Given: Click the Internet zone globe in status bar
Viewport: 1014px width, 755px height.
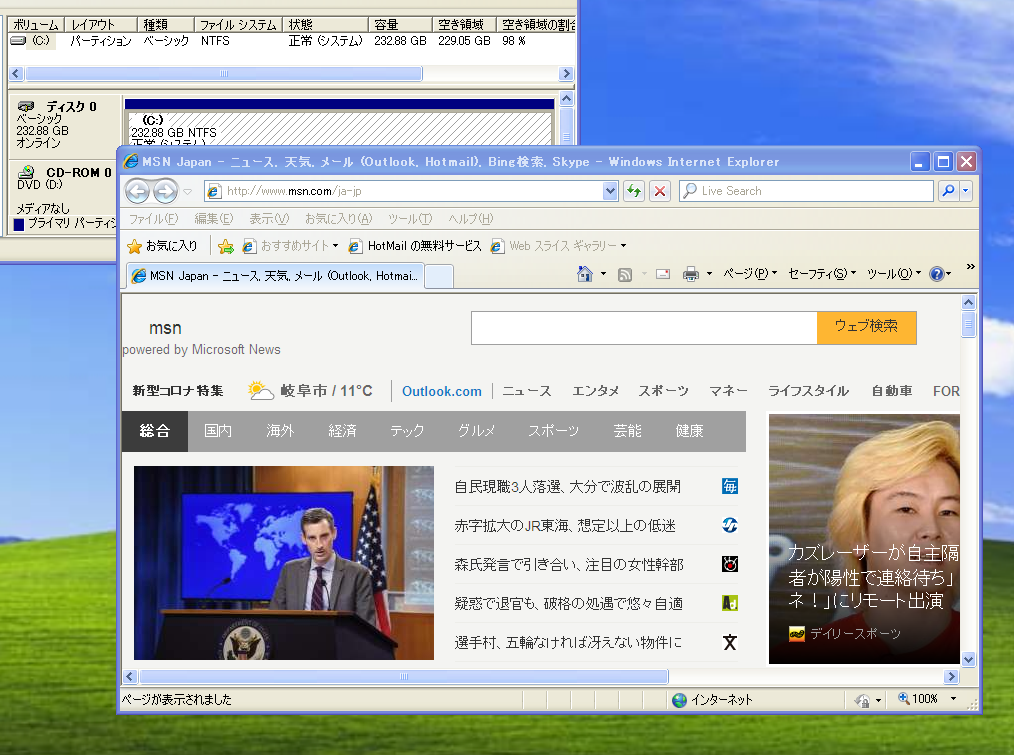Looking at the screenshot, I should pos(679,700).
